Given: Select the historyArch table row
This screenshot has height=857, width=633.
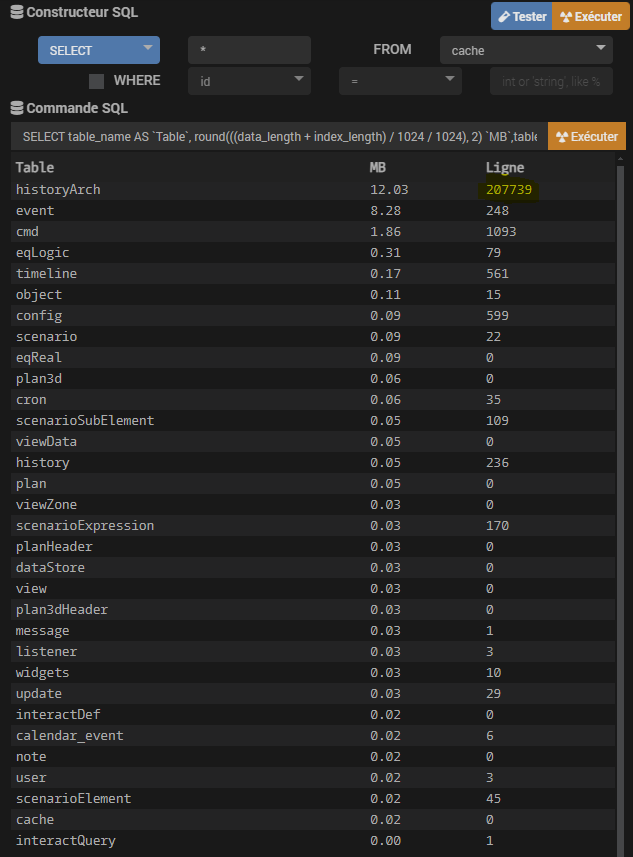Looking at the screenshot, I should [x=58, y=189].
